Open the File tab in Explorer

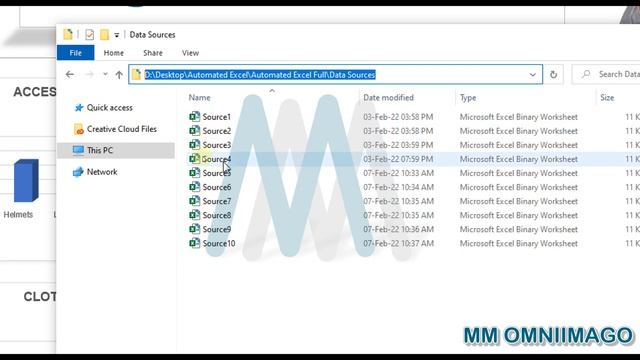click(76, 53)
